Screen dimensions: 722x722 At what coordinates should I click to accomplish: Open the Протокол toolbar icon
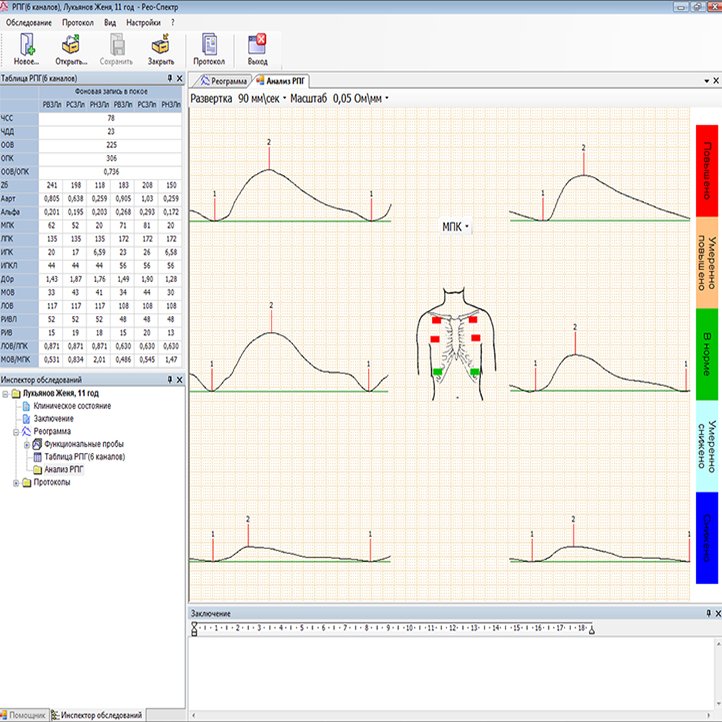(x=209, y=49)
